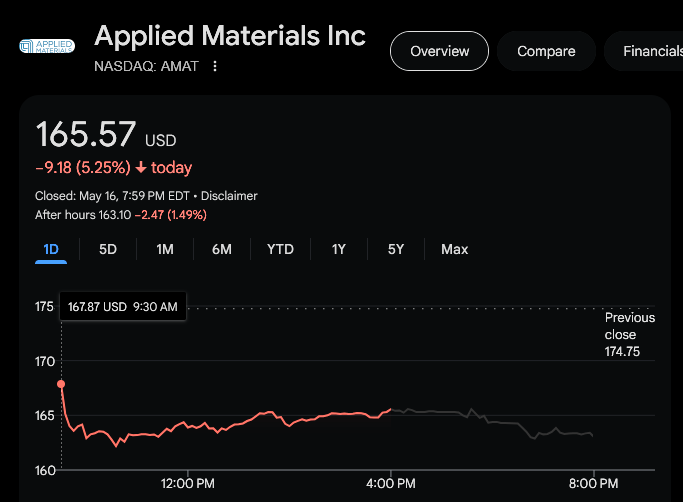
Task: Click the 160 y-axis label
Action: coord(45,471)
